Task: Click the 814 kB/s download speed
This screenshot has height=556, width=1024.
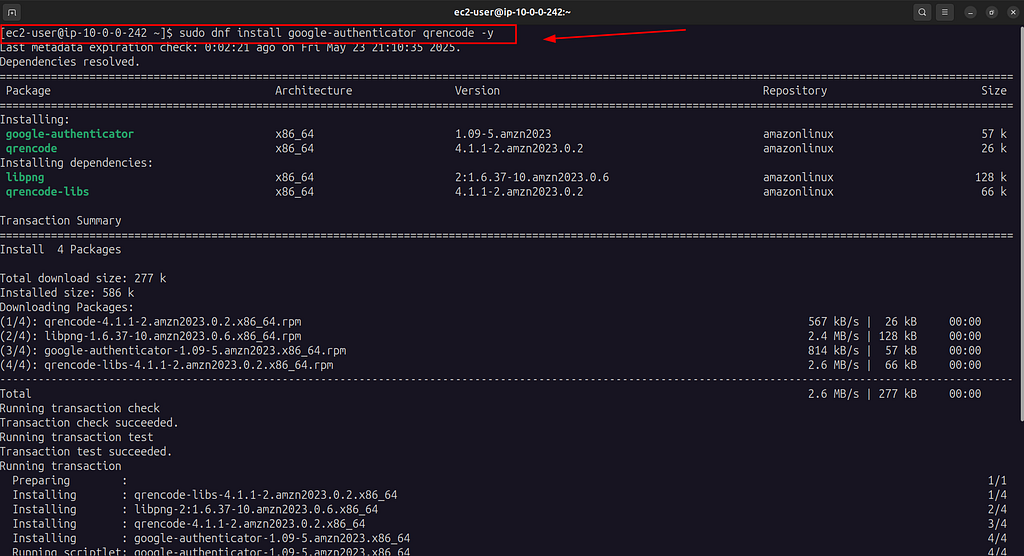Action: (x=833, y=350)
